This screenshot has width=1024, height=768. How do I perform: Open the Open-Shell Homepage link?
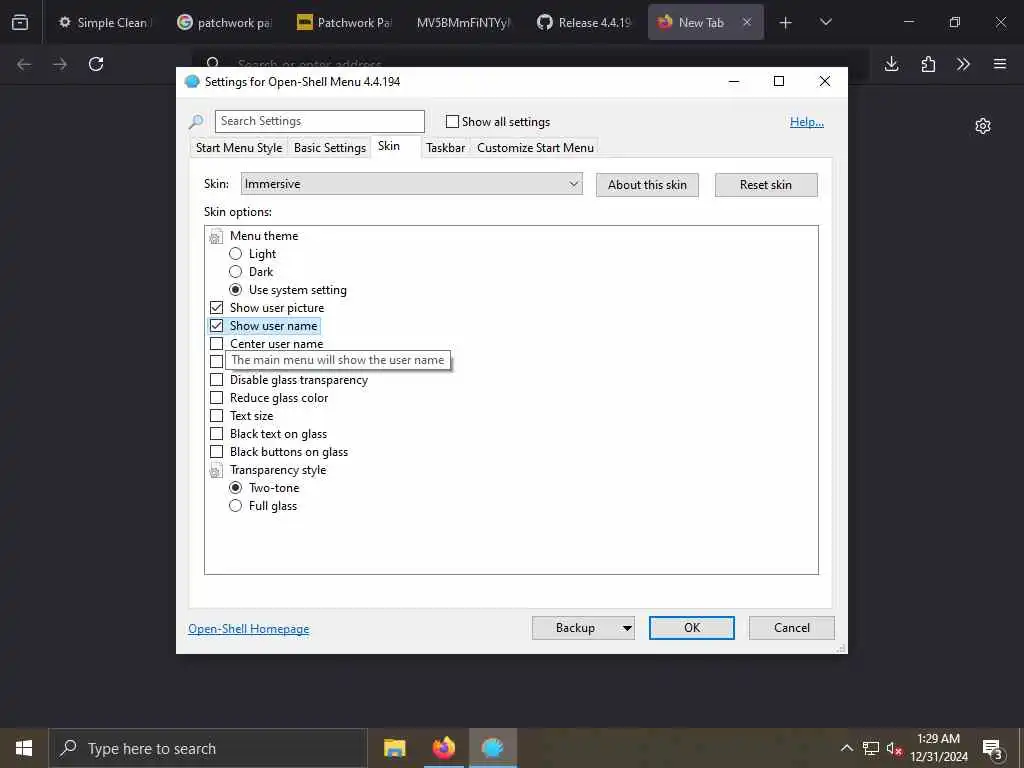[249, 629]
